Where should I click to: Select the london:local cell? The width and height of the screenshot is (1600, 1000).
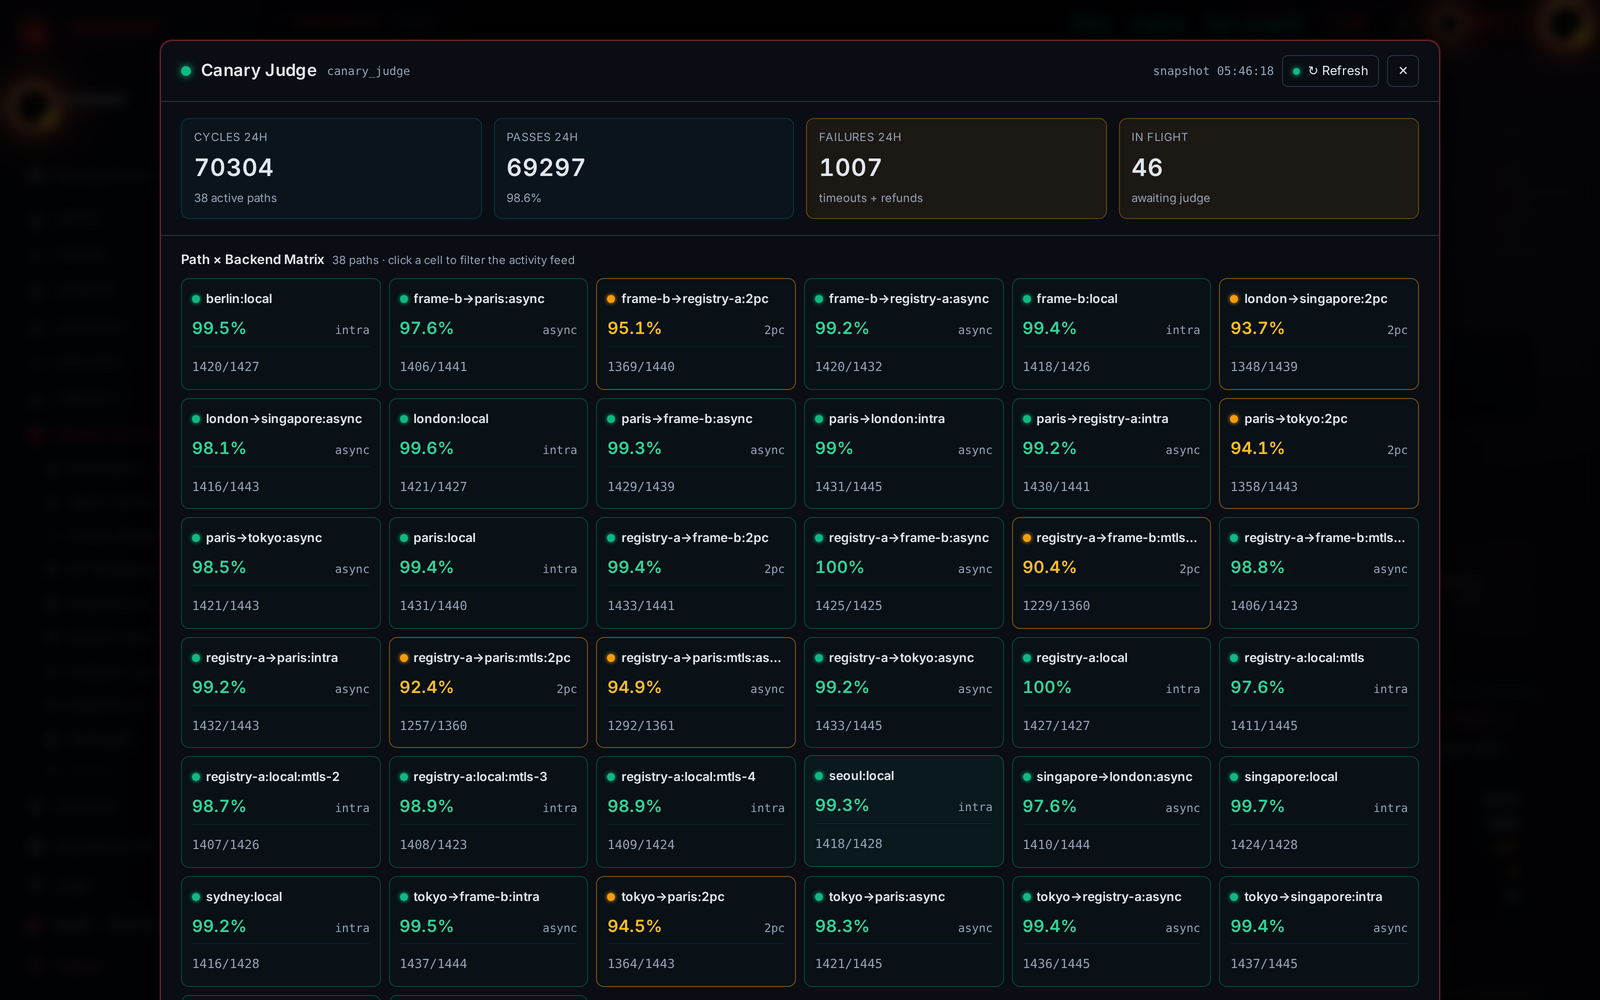[x=488, y=454]
